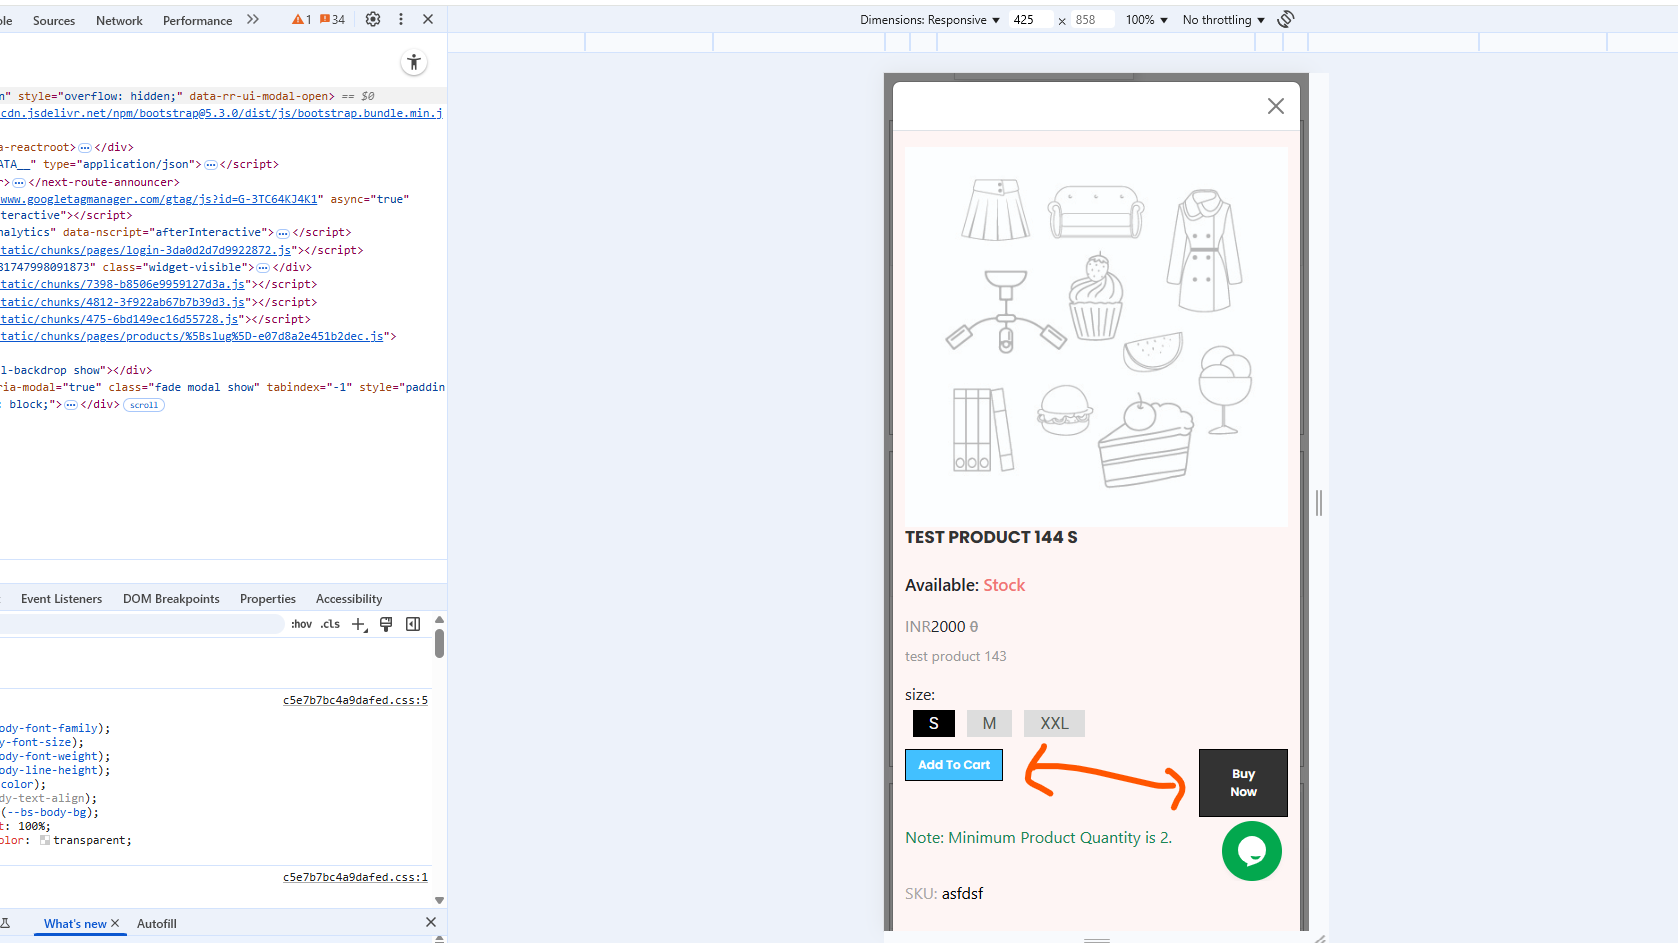The height and width of the screenshot is (943, 1678).
Task: Select size M
Action: click(989, 723)
